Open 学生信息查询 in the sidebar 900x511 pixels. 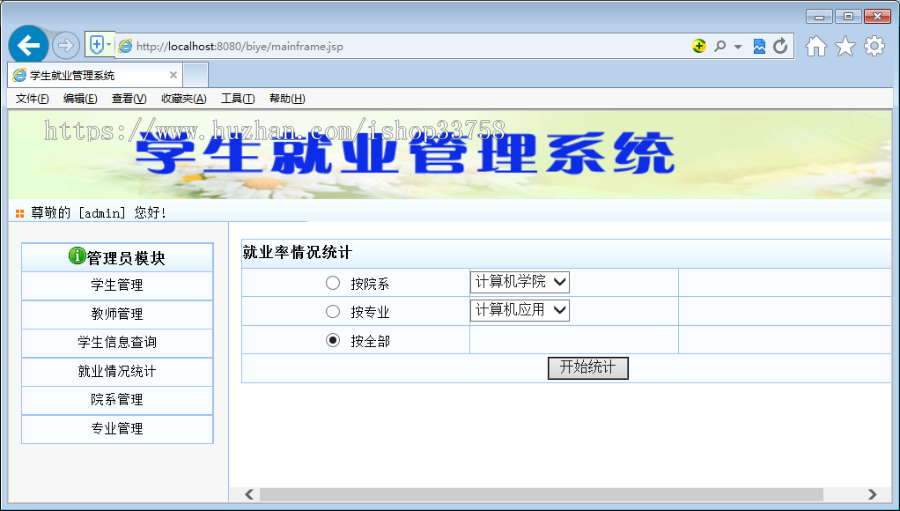[117, 343]
